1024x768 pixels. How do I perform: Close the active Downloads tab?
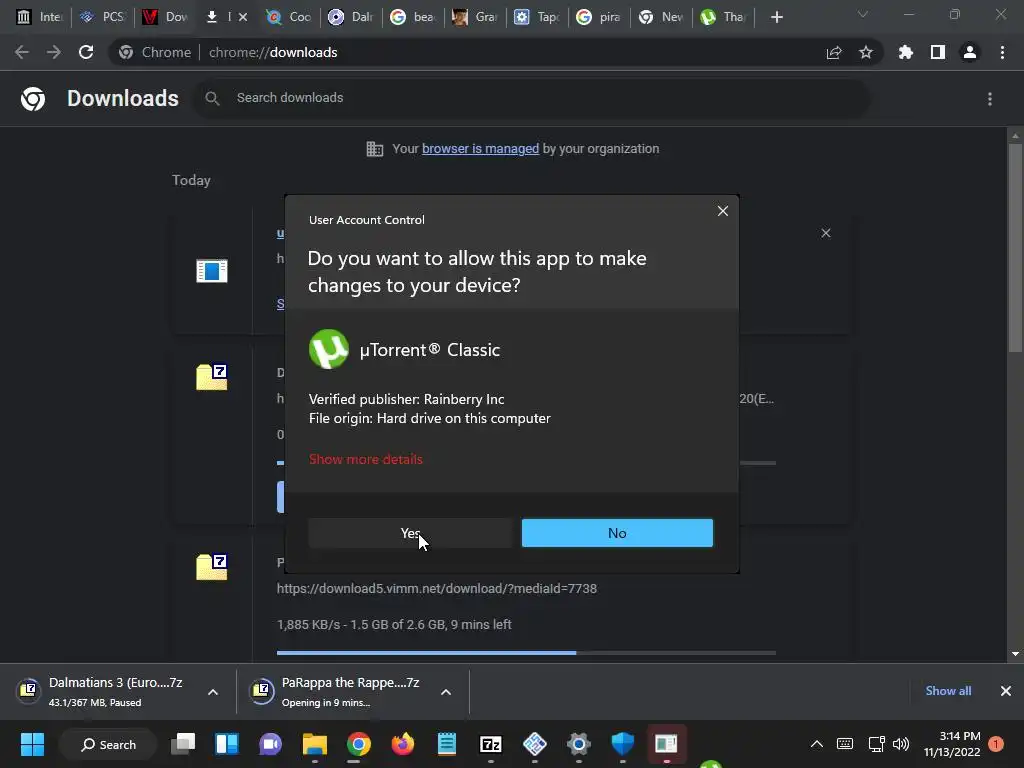pyautogui.click(x=243, y=17)
